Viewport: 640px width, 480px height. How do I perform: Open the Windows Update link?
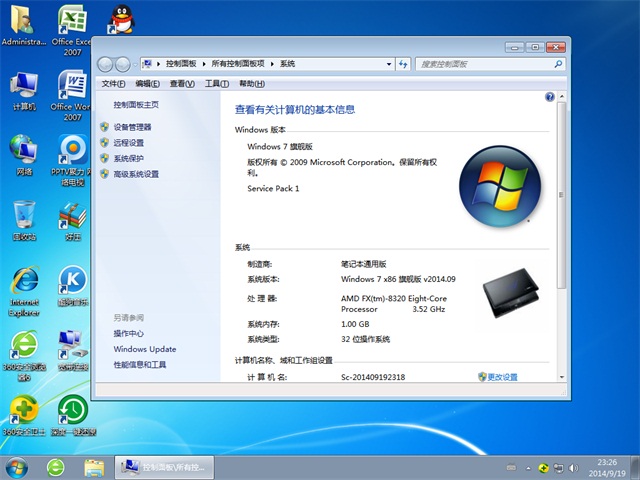pyautogui.click(x=145, y=349)
